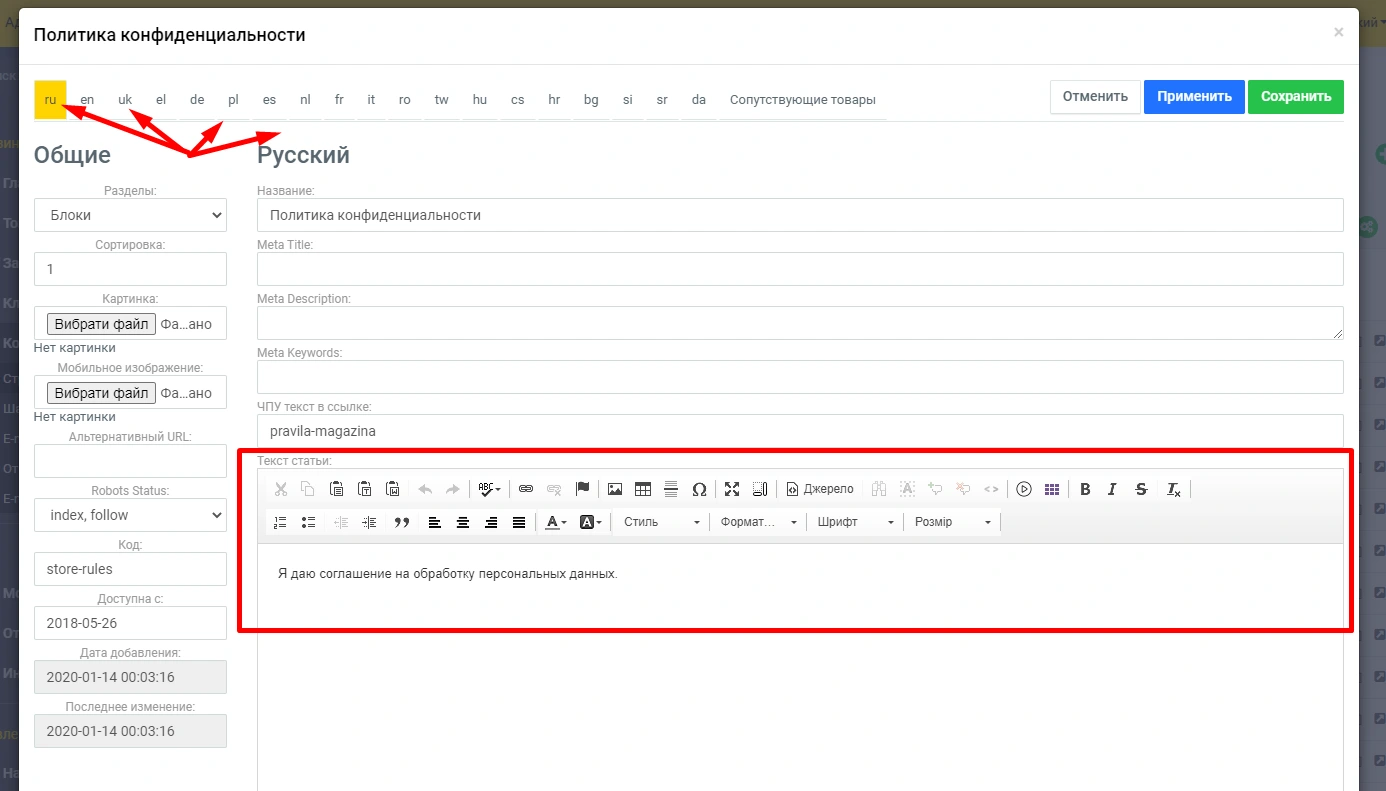Toggle strikethrough formatting
The width and height of the screenshot is (1386, 791).
click(x=1141, y=489)
